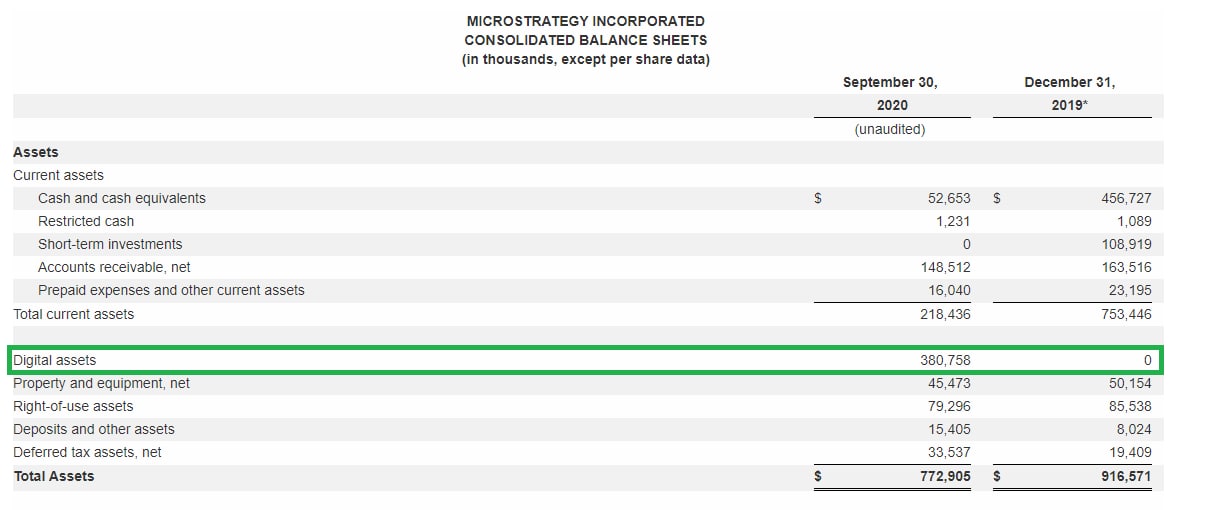Select the Short-term investments label
The image size is (1216, 510).
coord(110,244)
